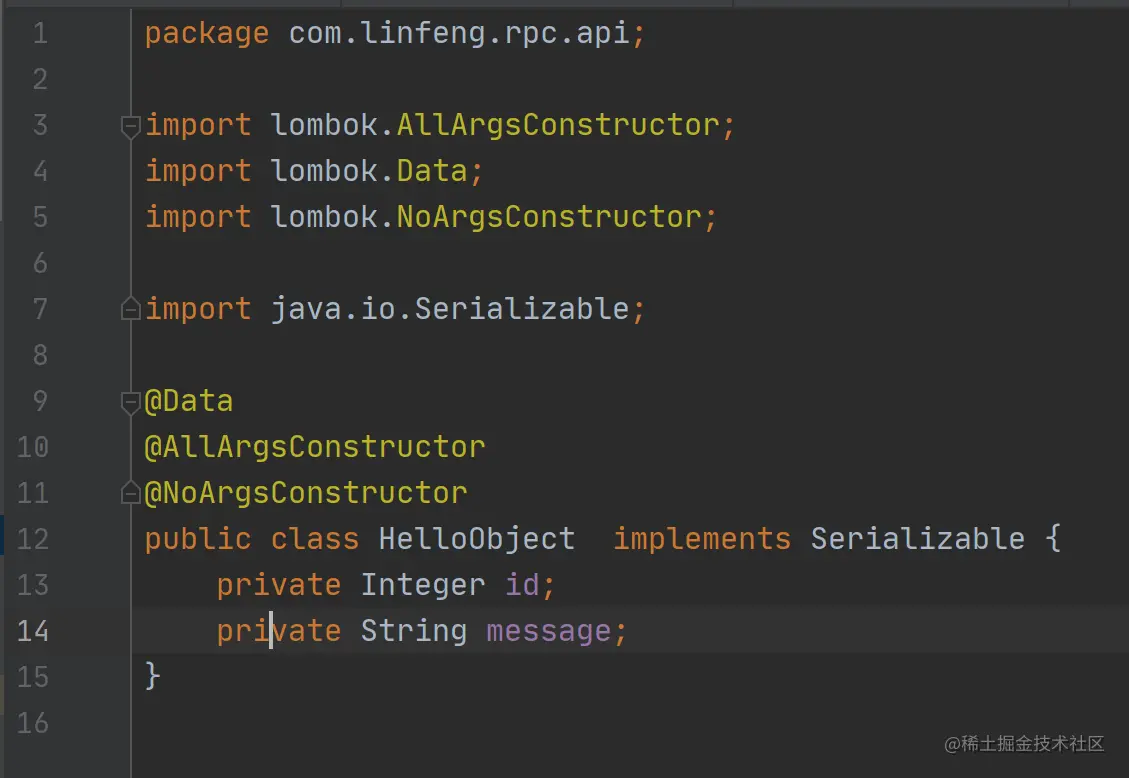Viewport: 1129px width, 778px height.
Task: Click the Integer type on line 13
Action: coord(422,585)
